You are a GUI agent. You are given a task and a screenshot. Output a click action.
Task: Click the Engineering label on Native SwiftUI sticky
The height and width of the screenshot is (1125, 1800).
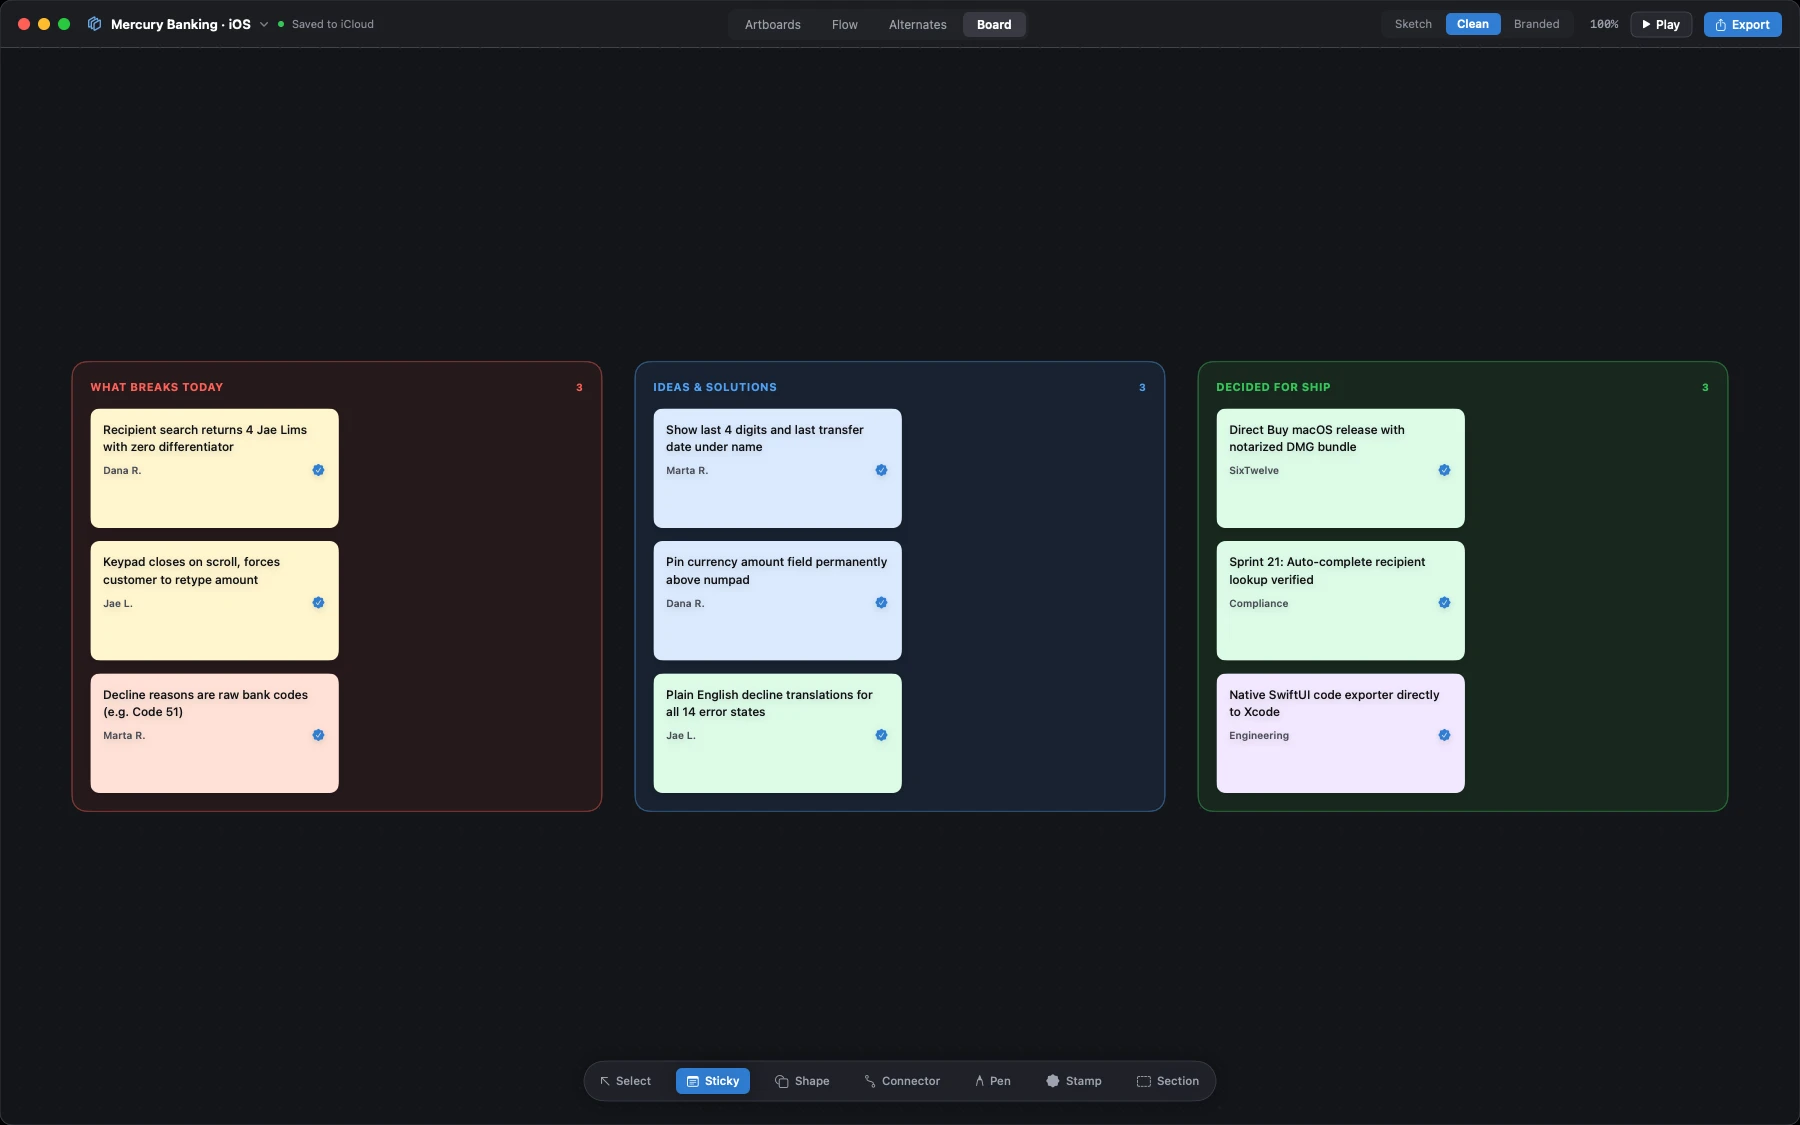click(x=1259, y=736)
